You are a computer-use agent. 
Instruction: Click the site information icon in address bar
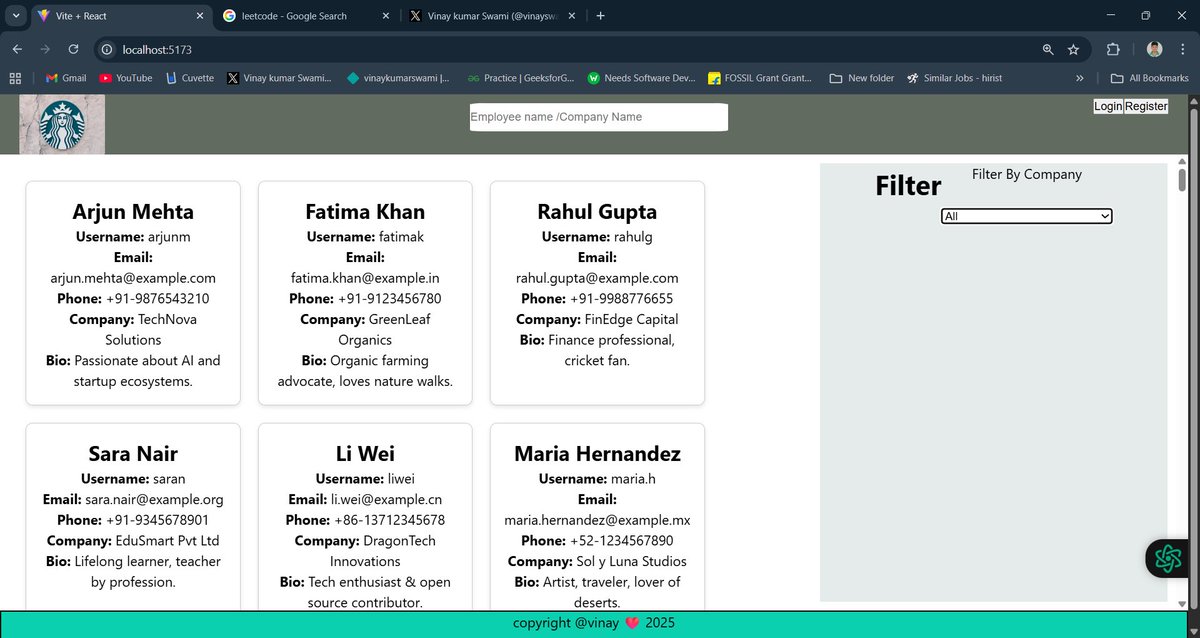[x=108, y=49]
